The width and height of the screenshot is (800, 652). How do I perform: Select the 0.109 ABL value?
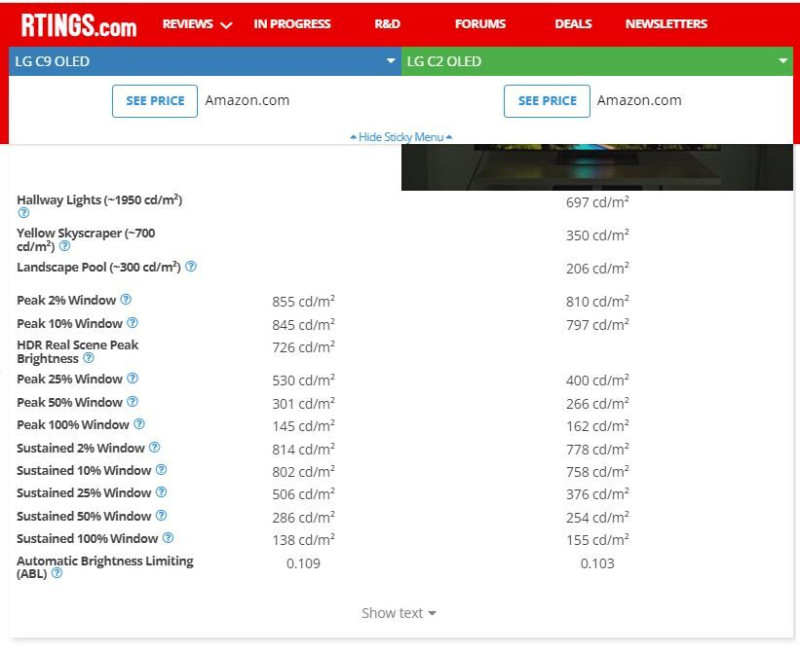click(304, 563)
